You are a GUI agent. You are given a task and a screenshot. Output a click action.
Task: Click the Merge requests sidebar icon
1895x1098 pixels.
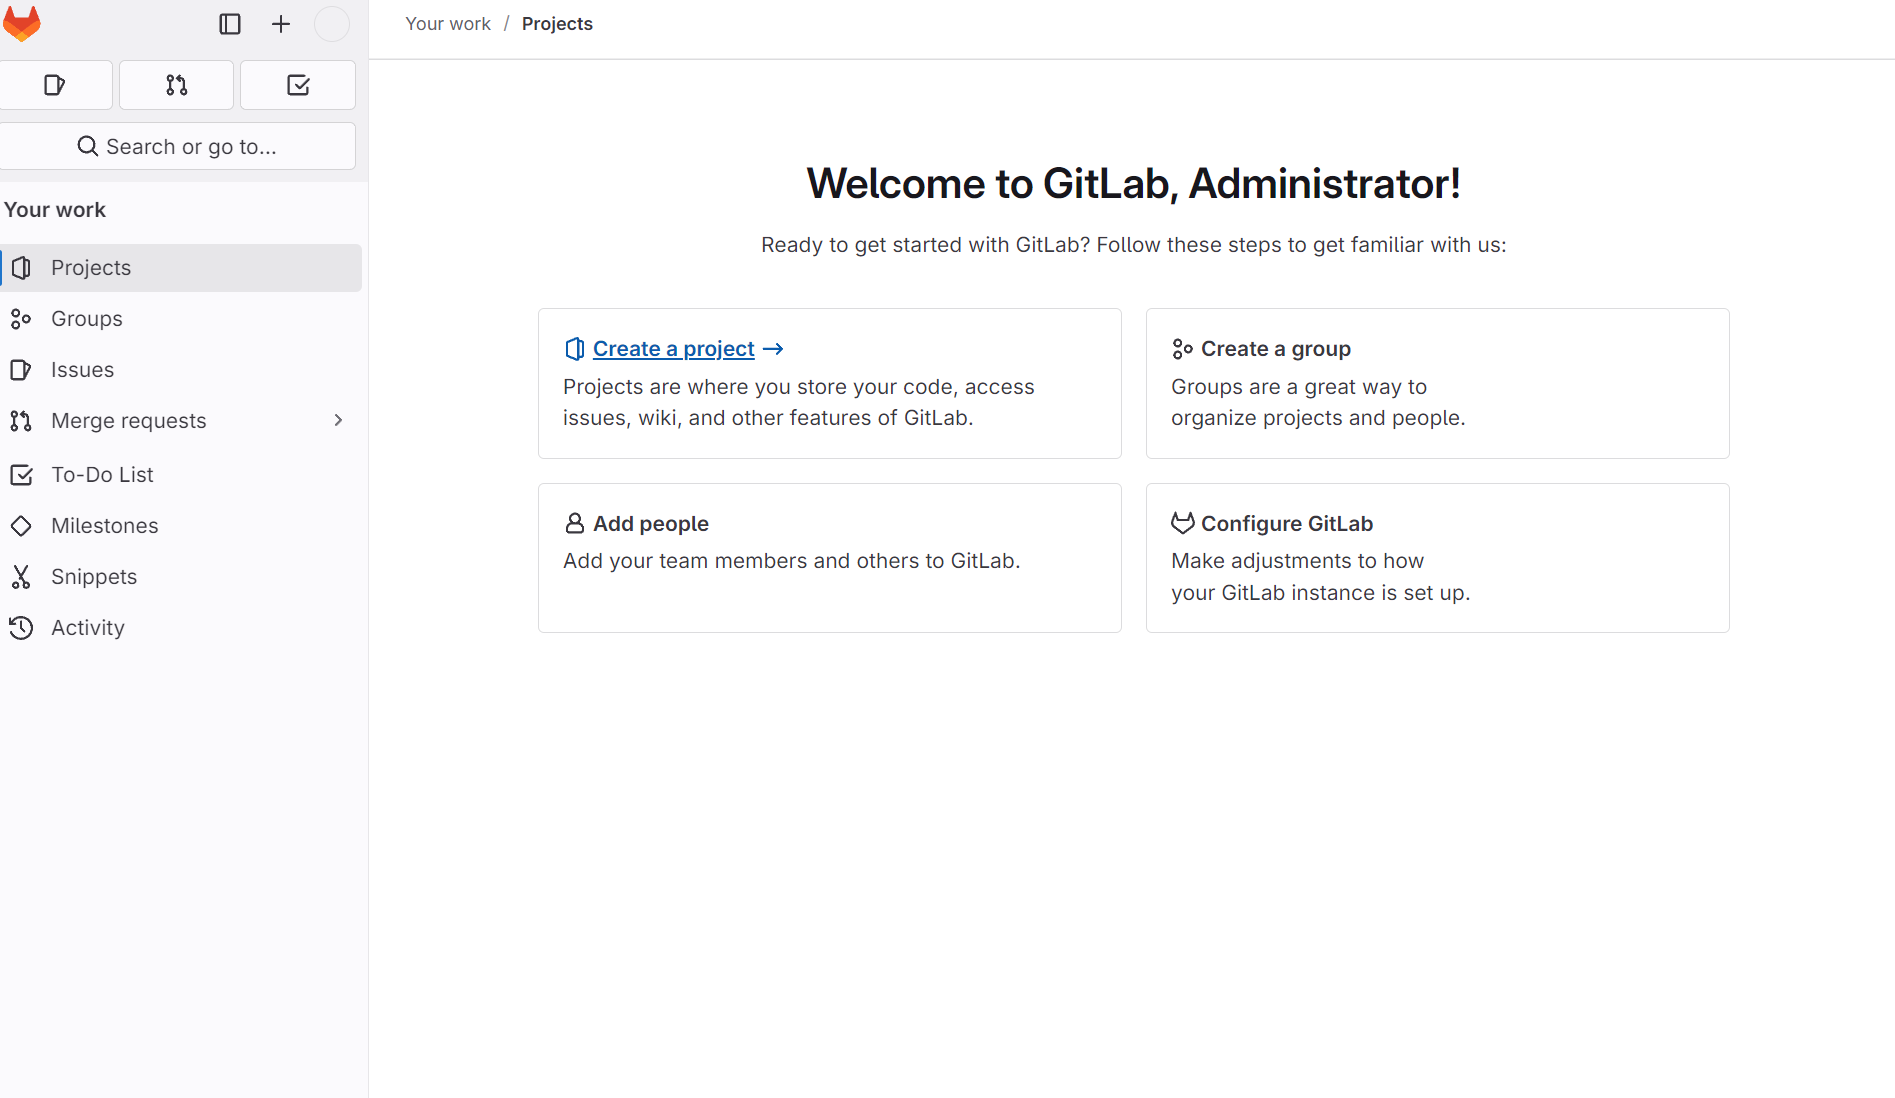pyautogui.click(x=21, y=421)
